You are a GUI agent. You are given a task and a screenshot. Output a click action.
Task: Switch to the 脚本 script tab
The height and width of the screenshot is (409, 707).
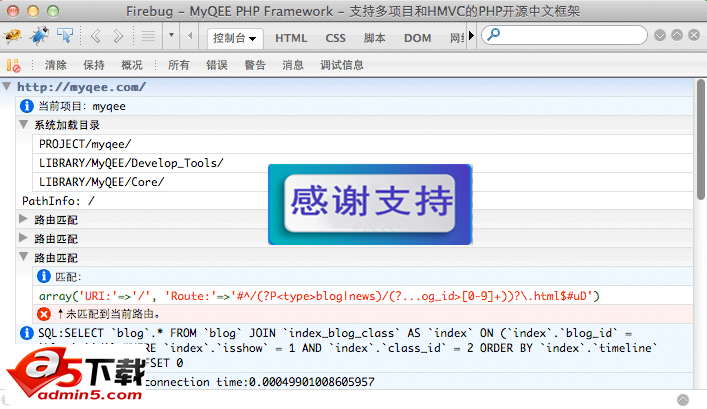[375, 38]
